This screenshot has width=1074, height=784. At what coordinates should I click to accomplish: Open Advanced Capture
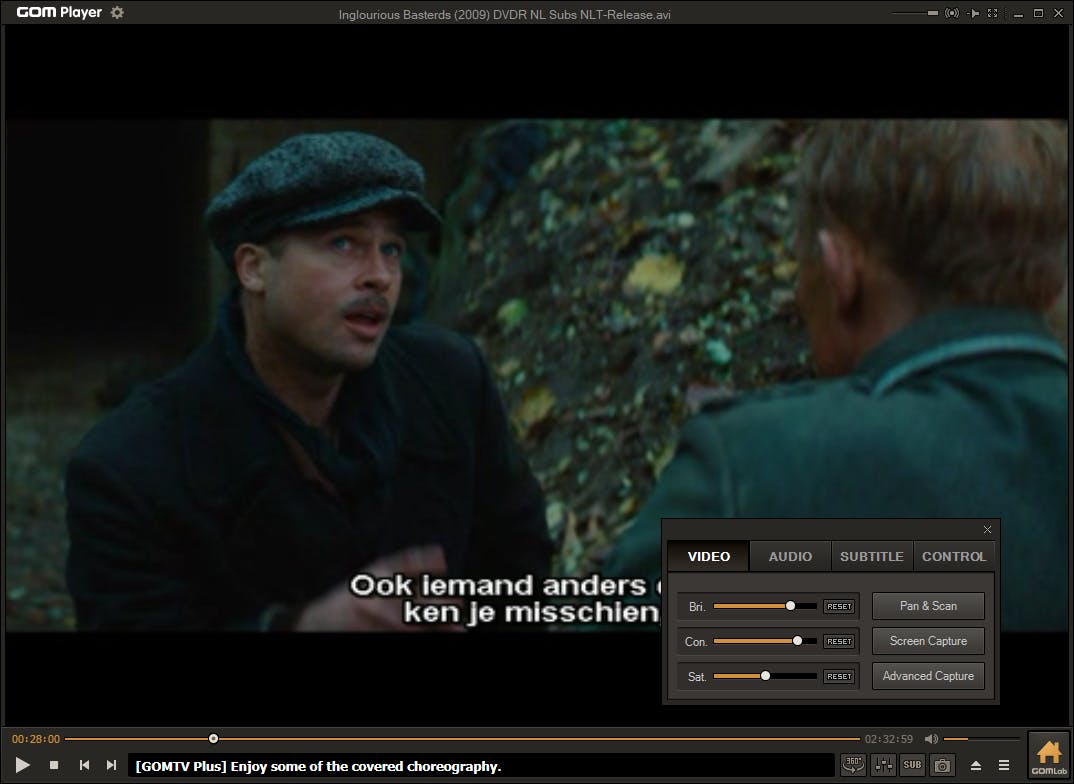pos(928,676)
